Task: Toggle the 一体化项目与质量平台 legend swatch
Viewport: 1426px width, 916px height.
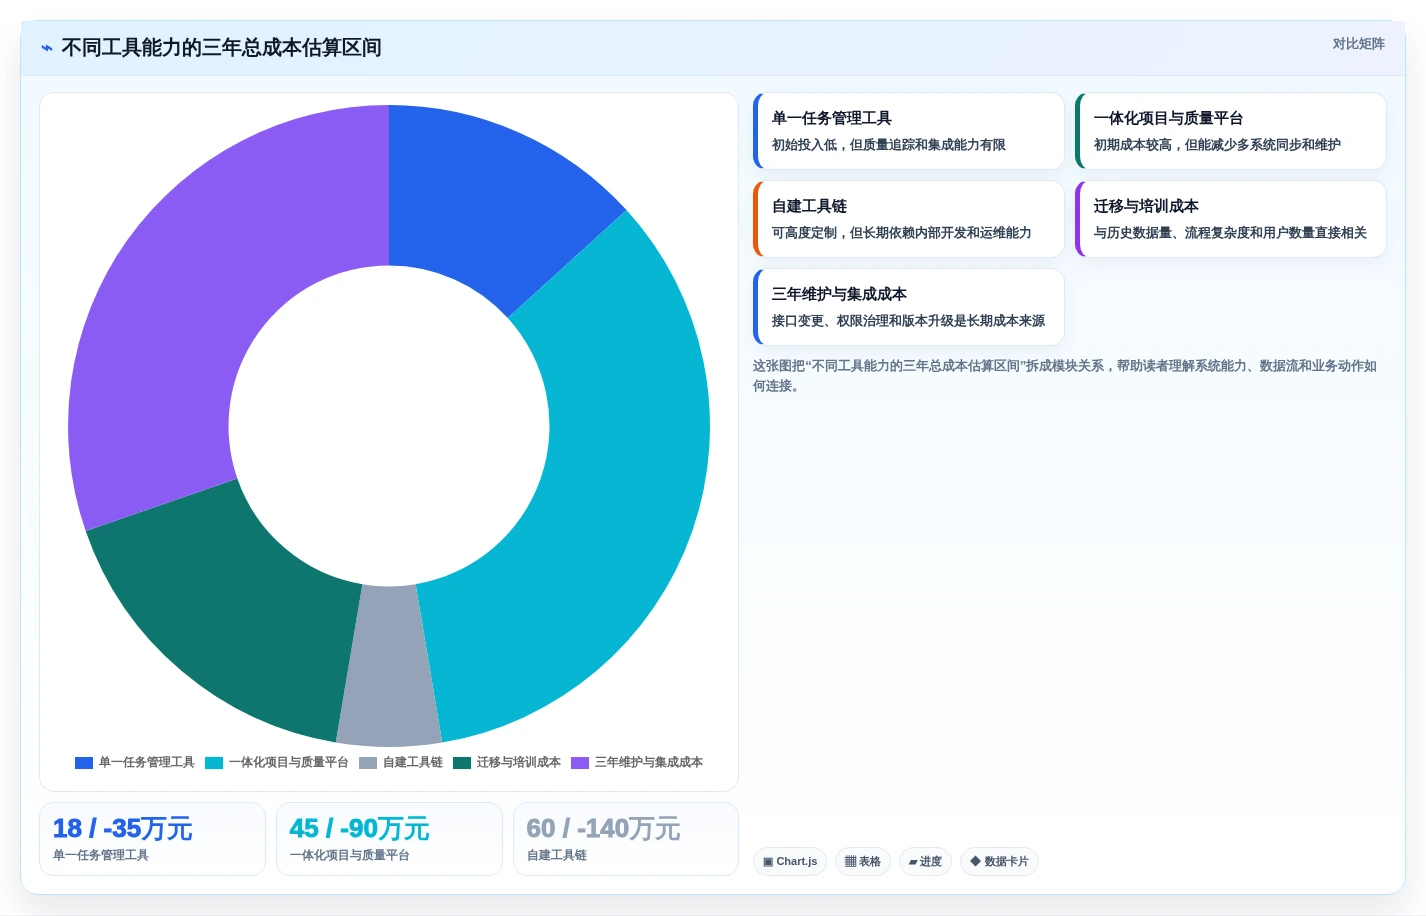Action: [214, 763]
